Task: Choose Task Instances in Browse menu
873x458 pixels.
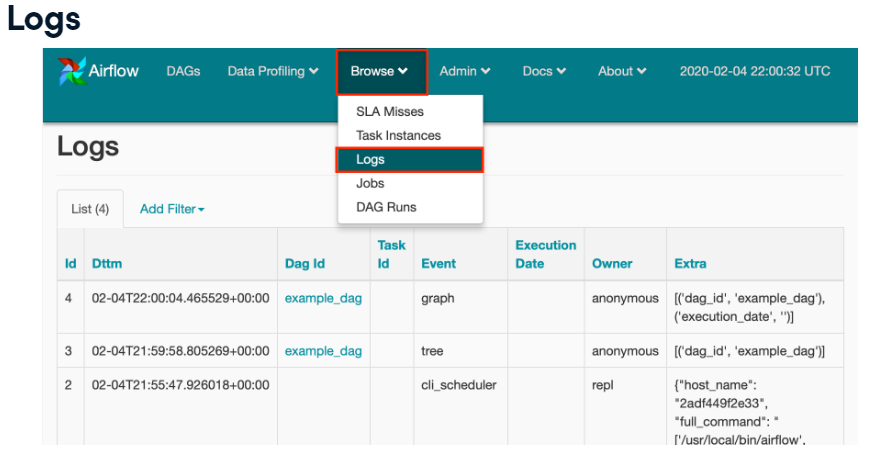Action: pyautogui.click(x=398, y=135)
